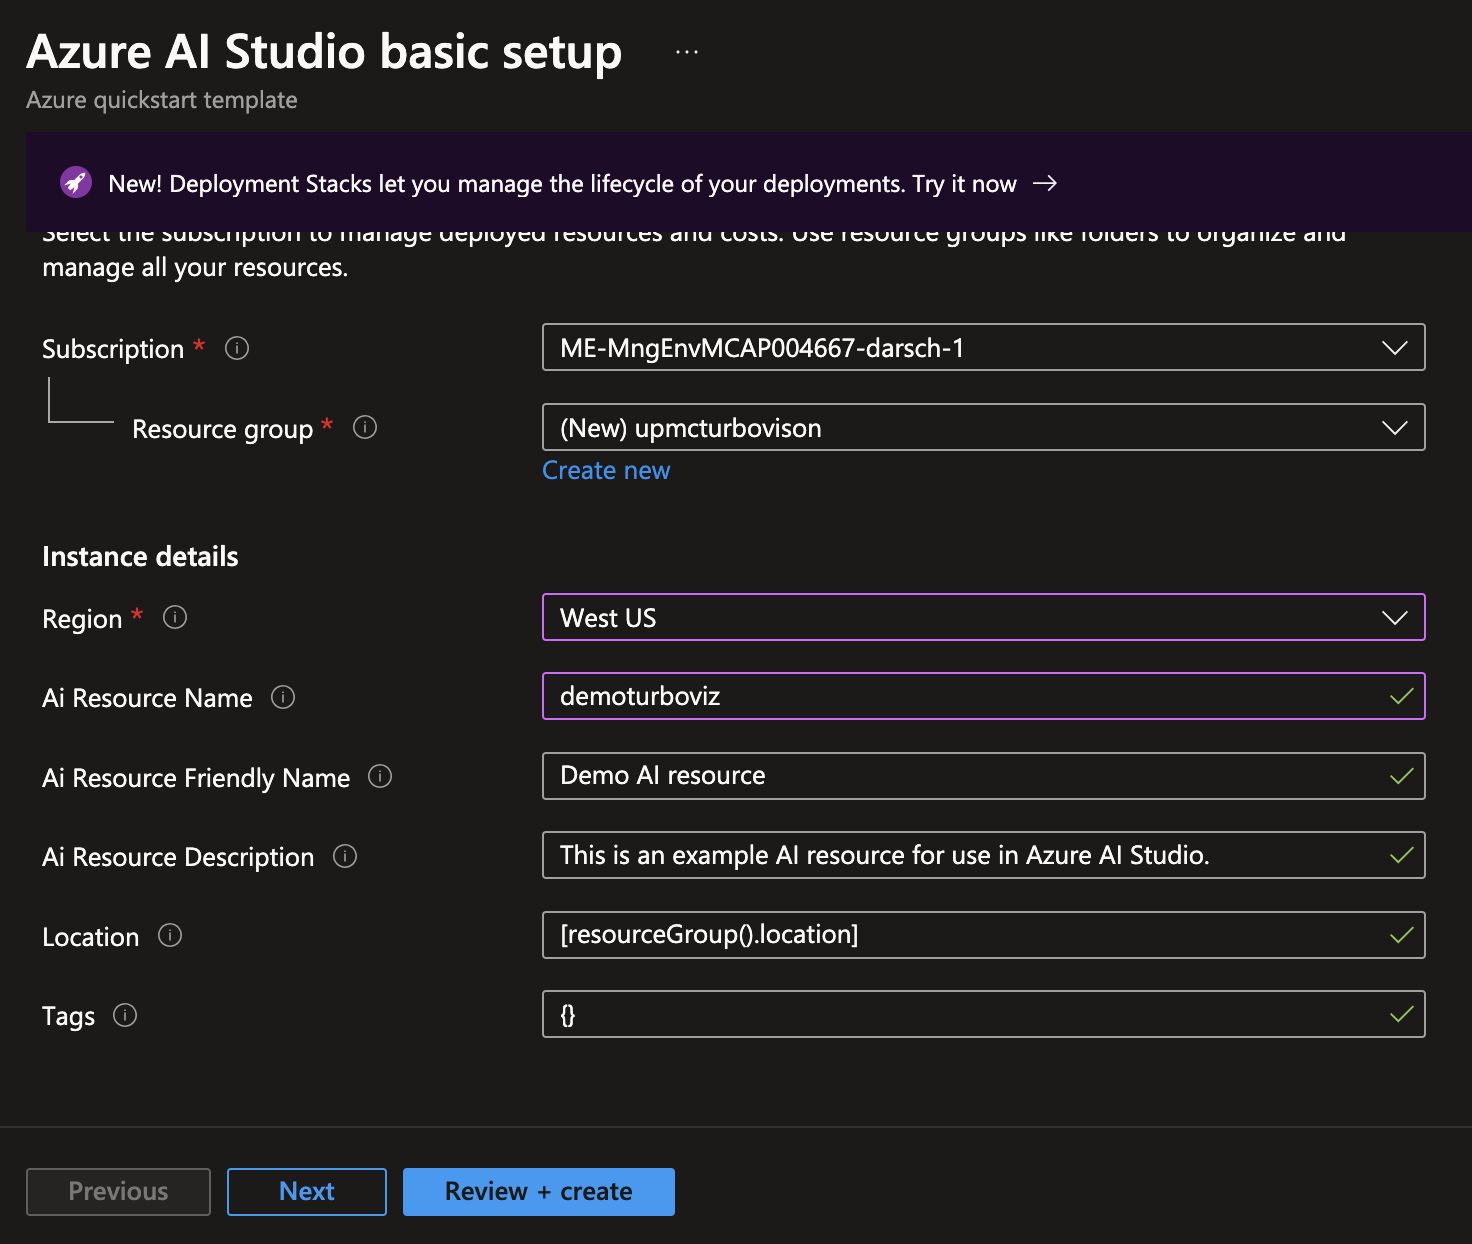
Task: Click the Create new resource group link
Action: click(x=606, y=471)
